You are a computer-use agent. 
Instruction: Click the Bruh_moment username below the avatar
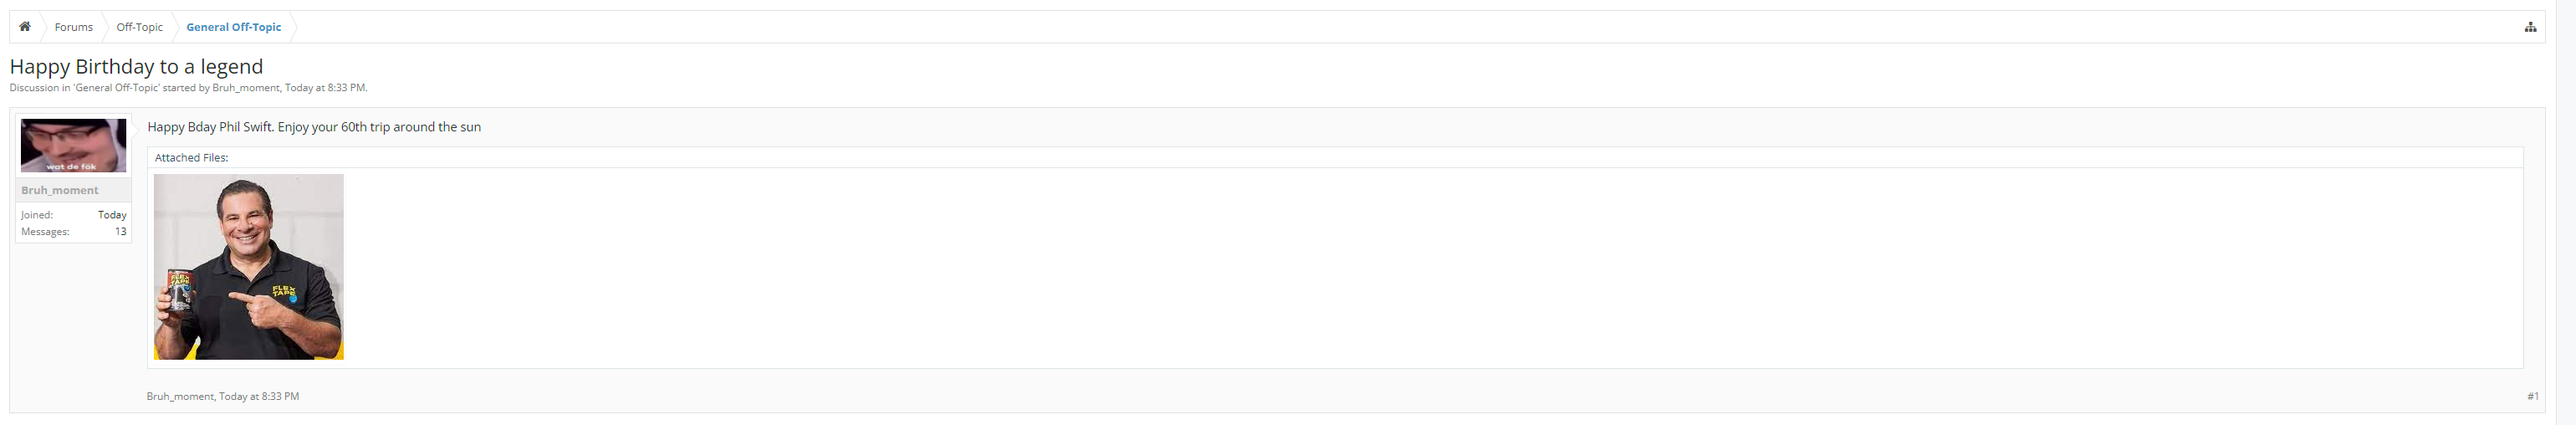point(60,190)
